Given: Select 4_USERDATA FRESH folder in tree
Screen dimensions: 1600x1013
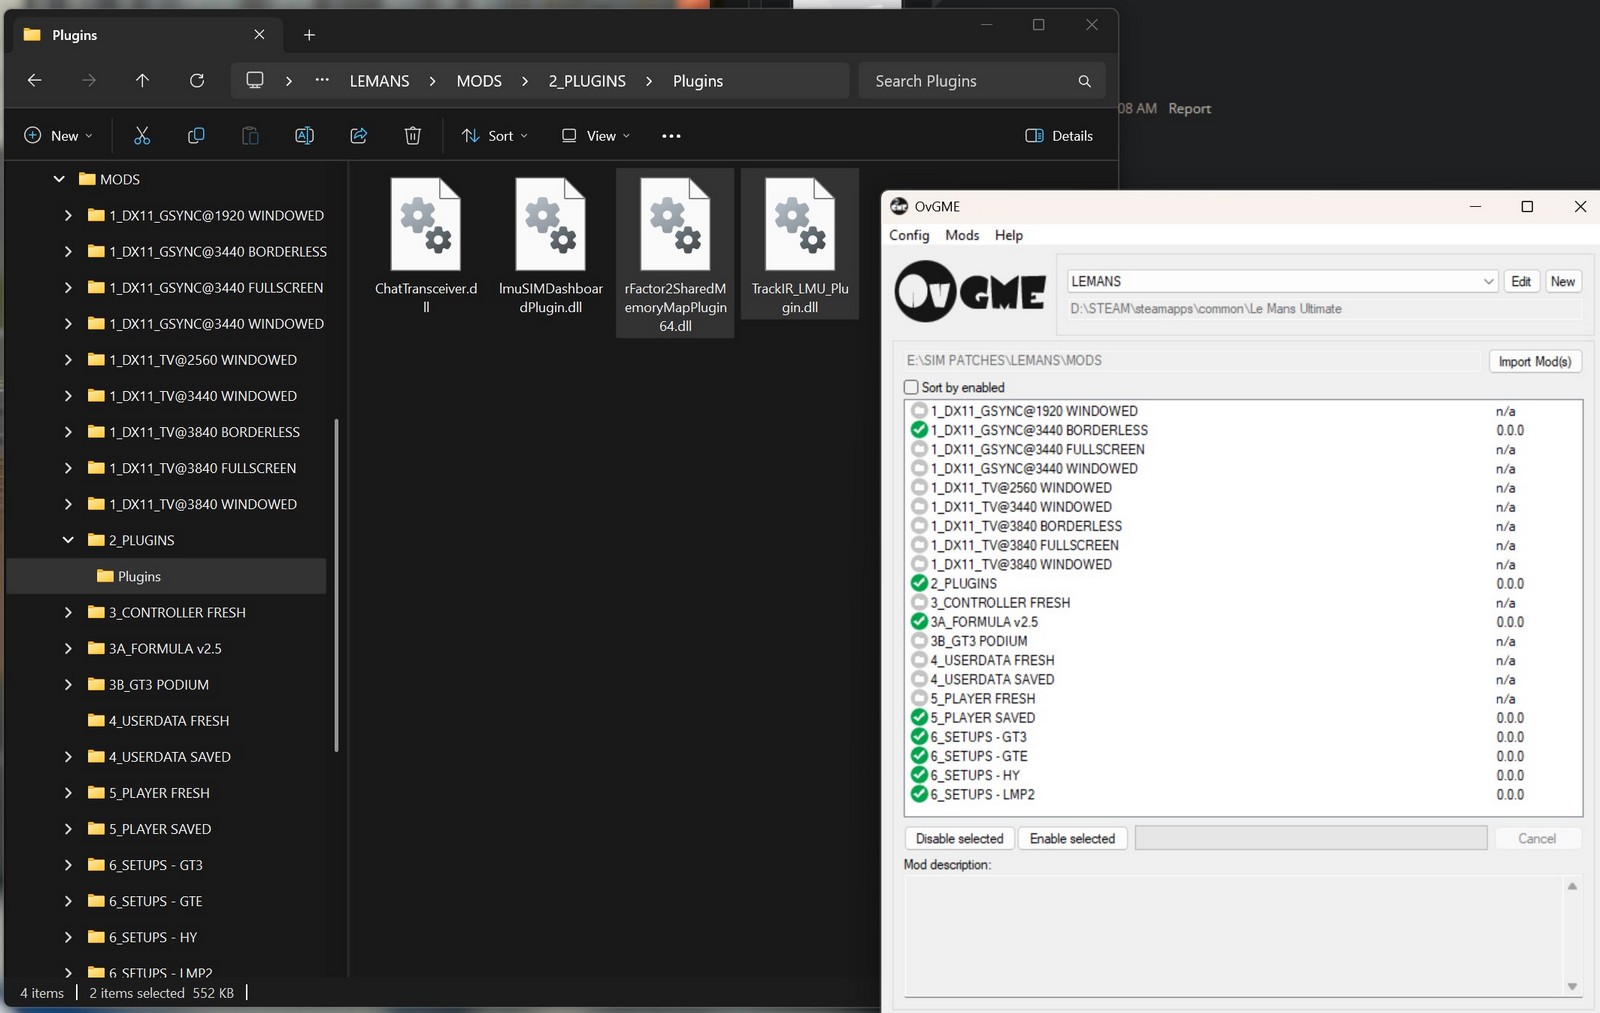Looking at the screenshot, I should (x=166, y=720).
